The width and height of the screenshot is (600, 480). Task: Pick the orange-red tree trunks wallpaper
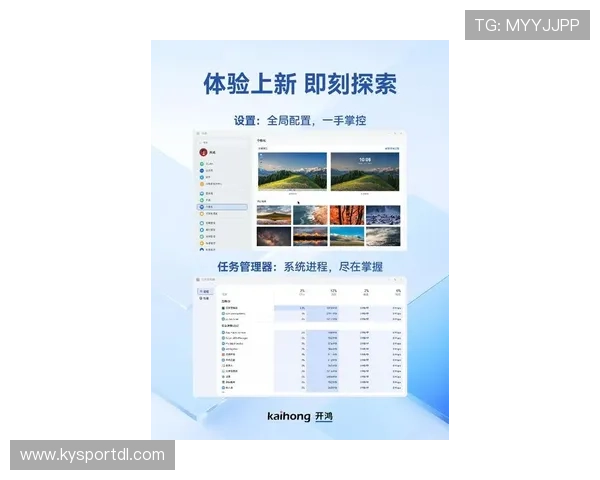tap(347, 215)
